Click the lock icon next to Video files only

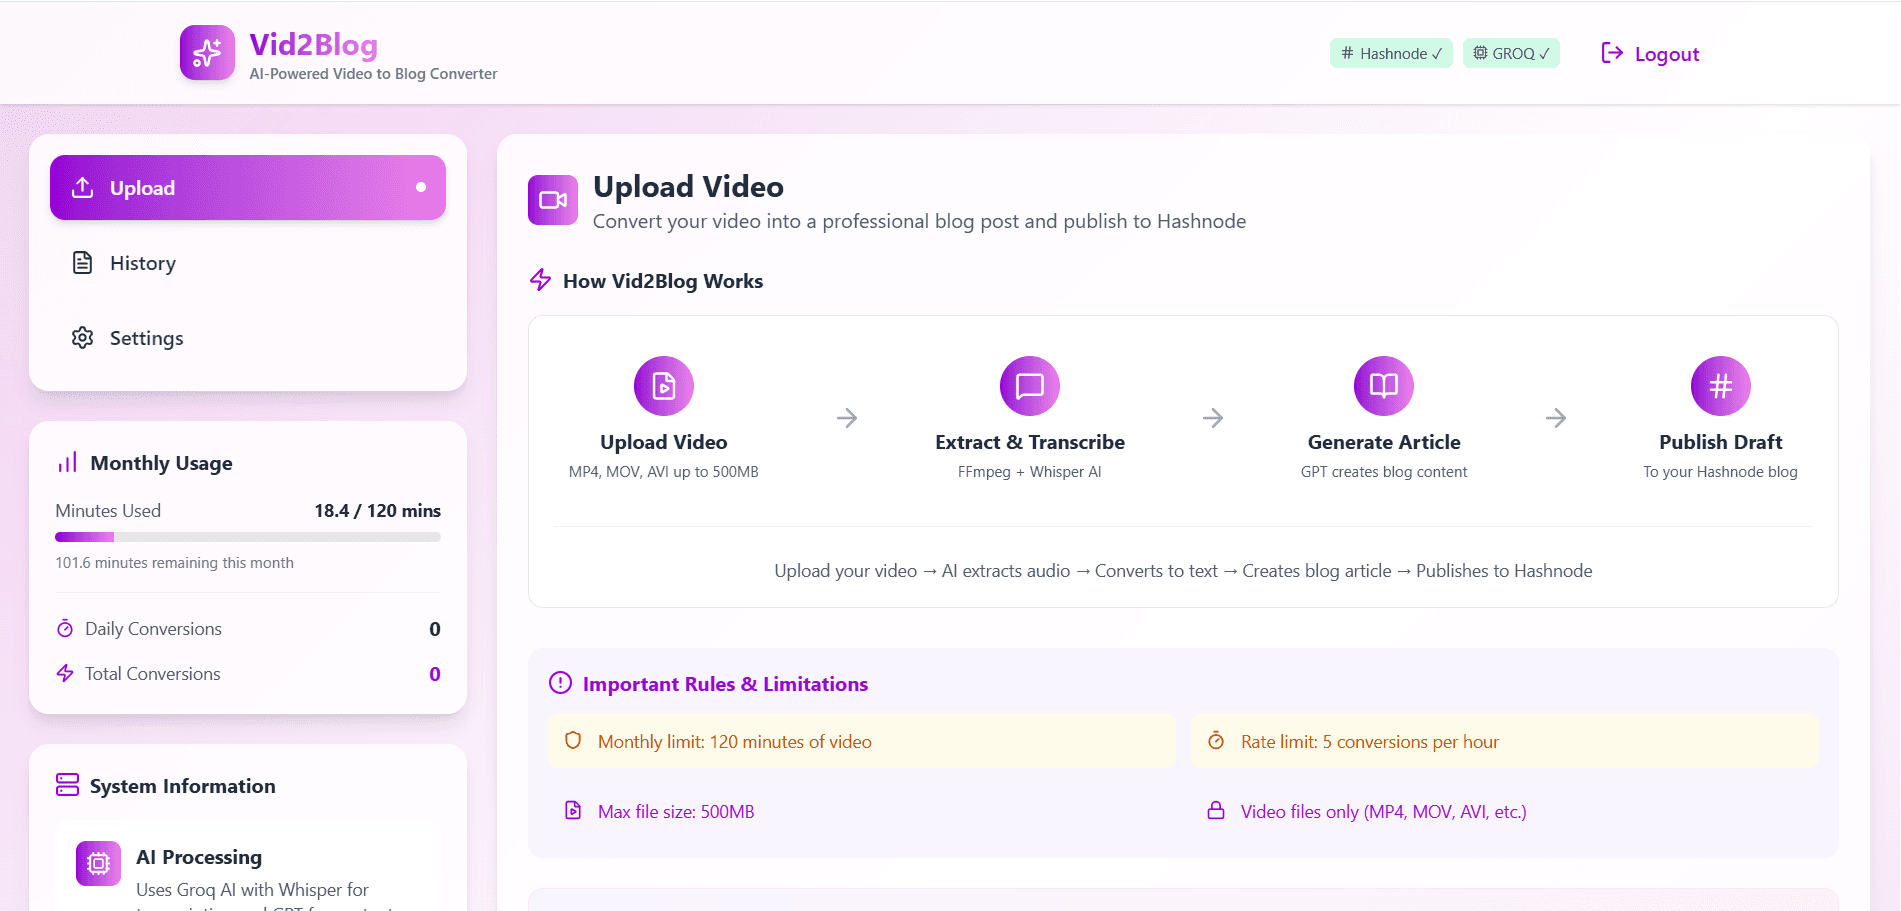point(1216,810)
